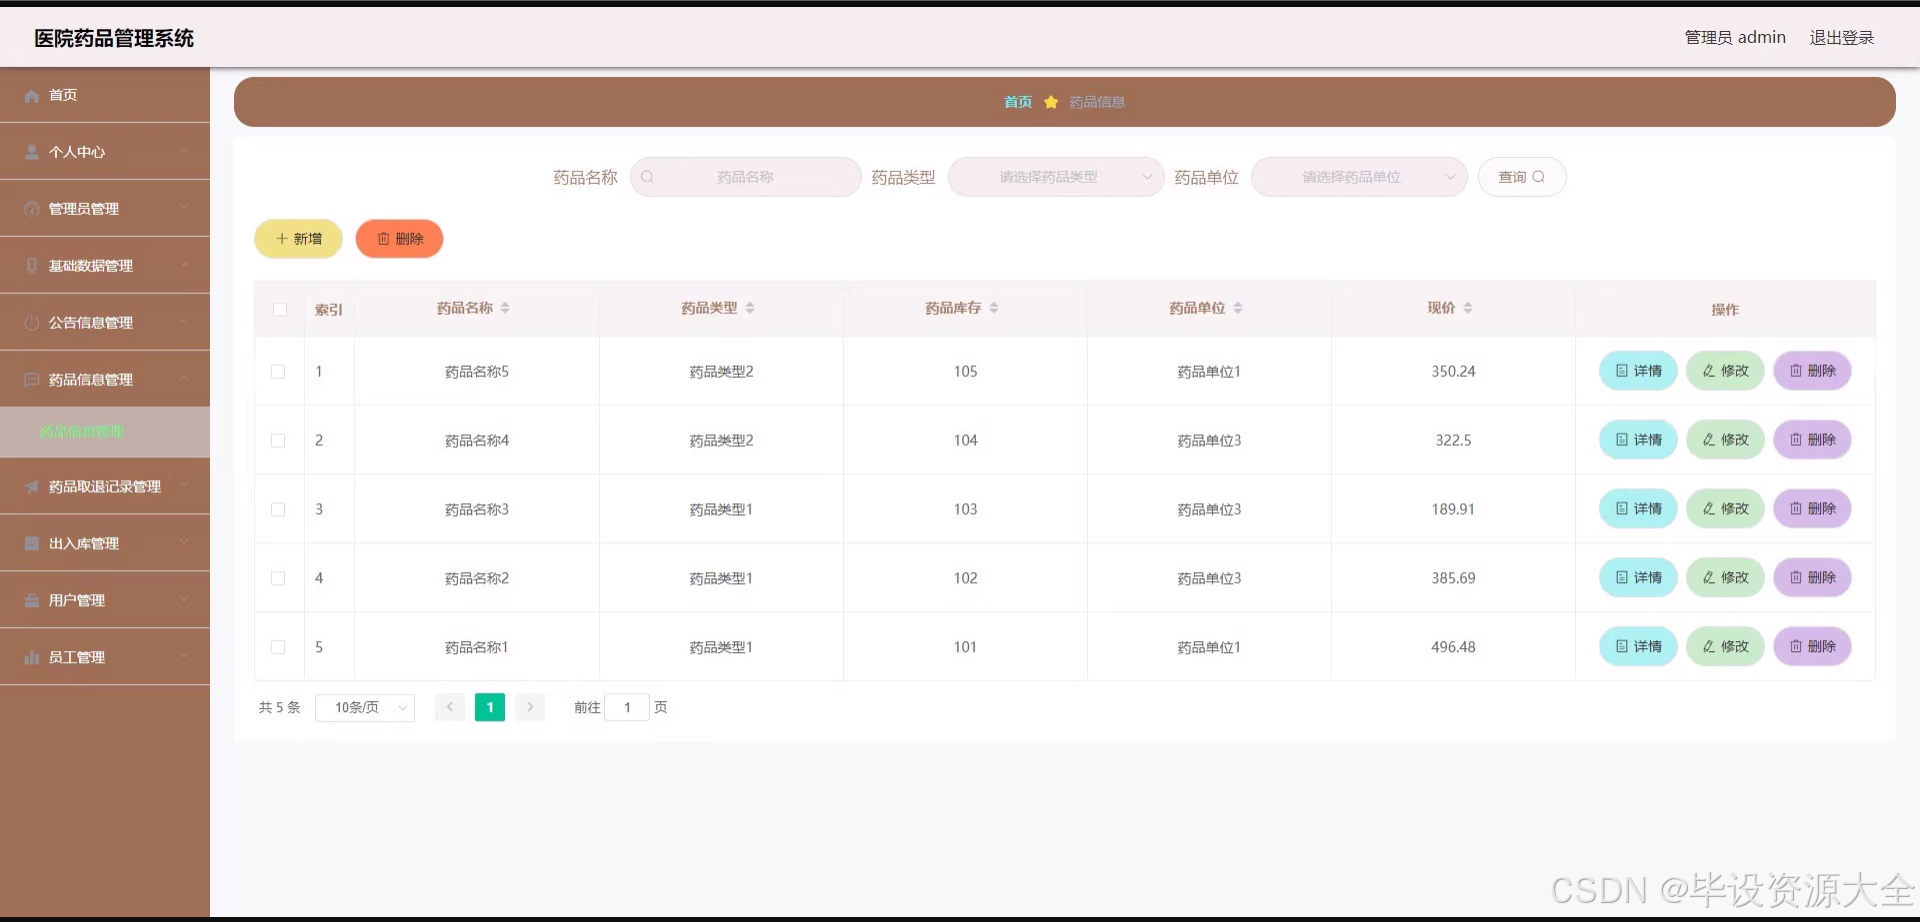The width and height of the screenshot is (1920, 922).
Task: Open 药品取退记录管理 menu item
Action: click(105, 487)
